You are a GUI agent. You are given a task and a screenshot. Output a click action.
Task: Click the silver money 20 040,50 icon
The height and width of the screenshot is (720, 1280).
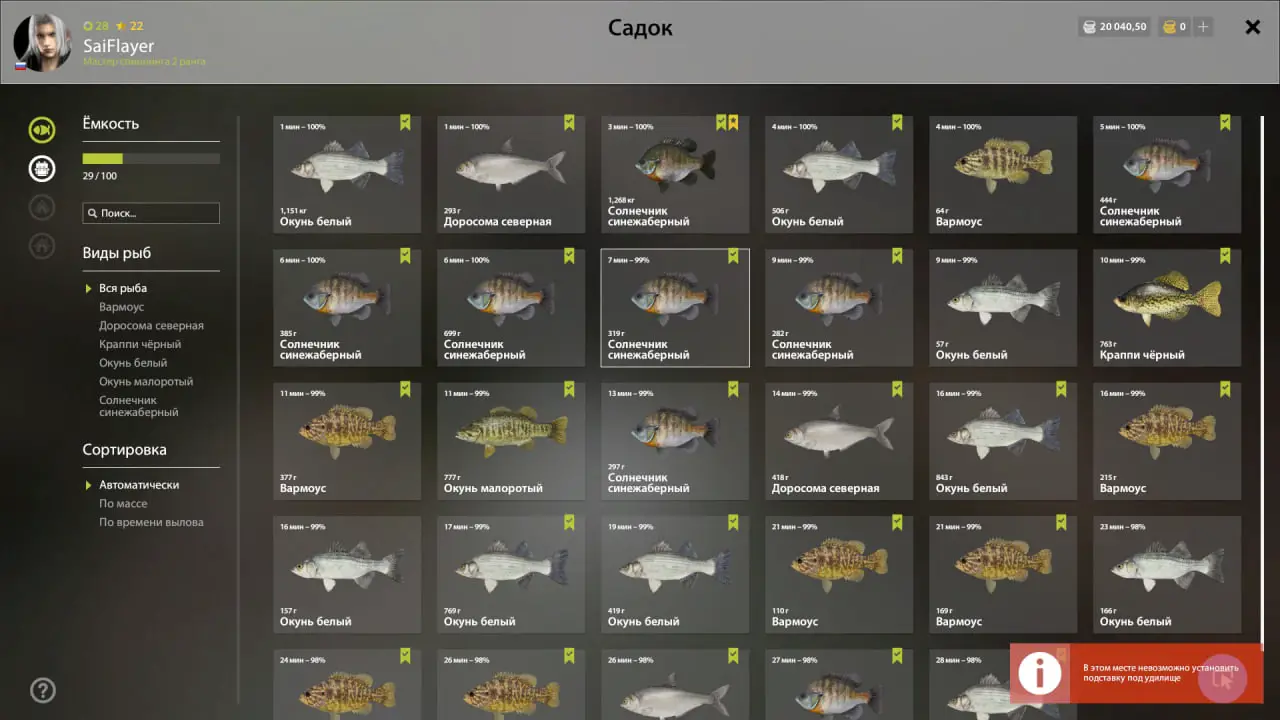[x=1089, y=27]
